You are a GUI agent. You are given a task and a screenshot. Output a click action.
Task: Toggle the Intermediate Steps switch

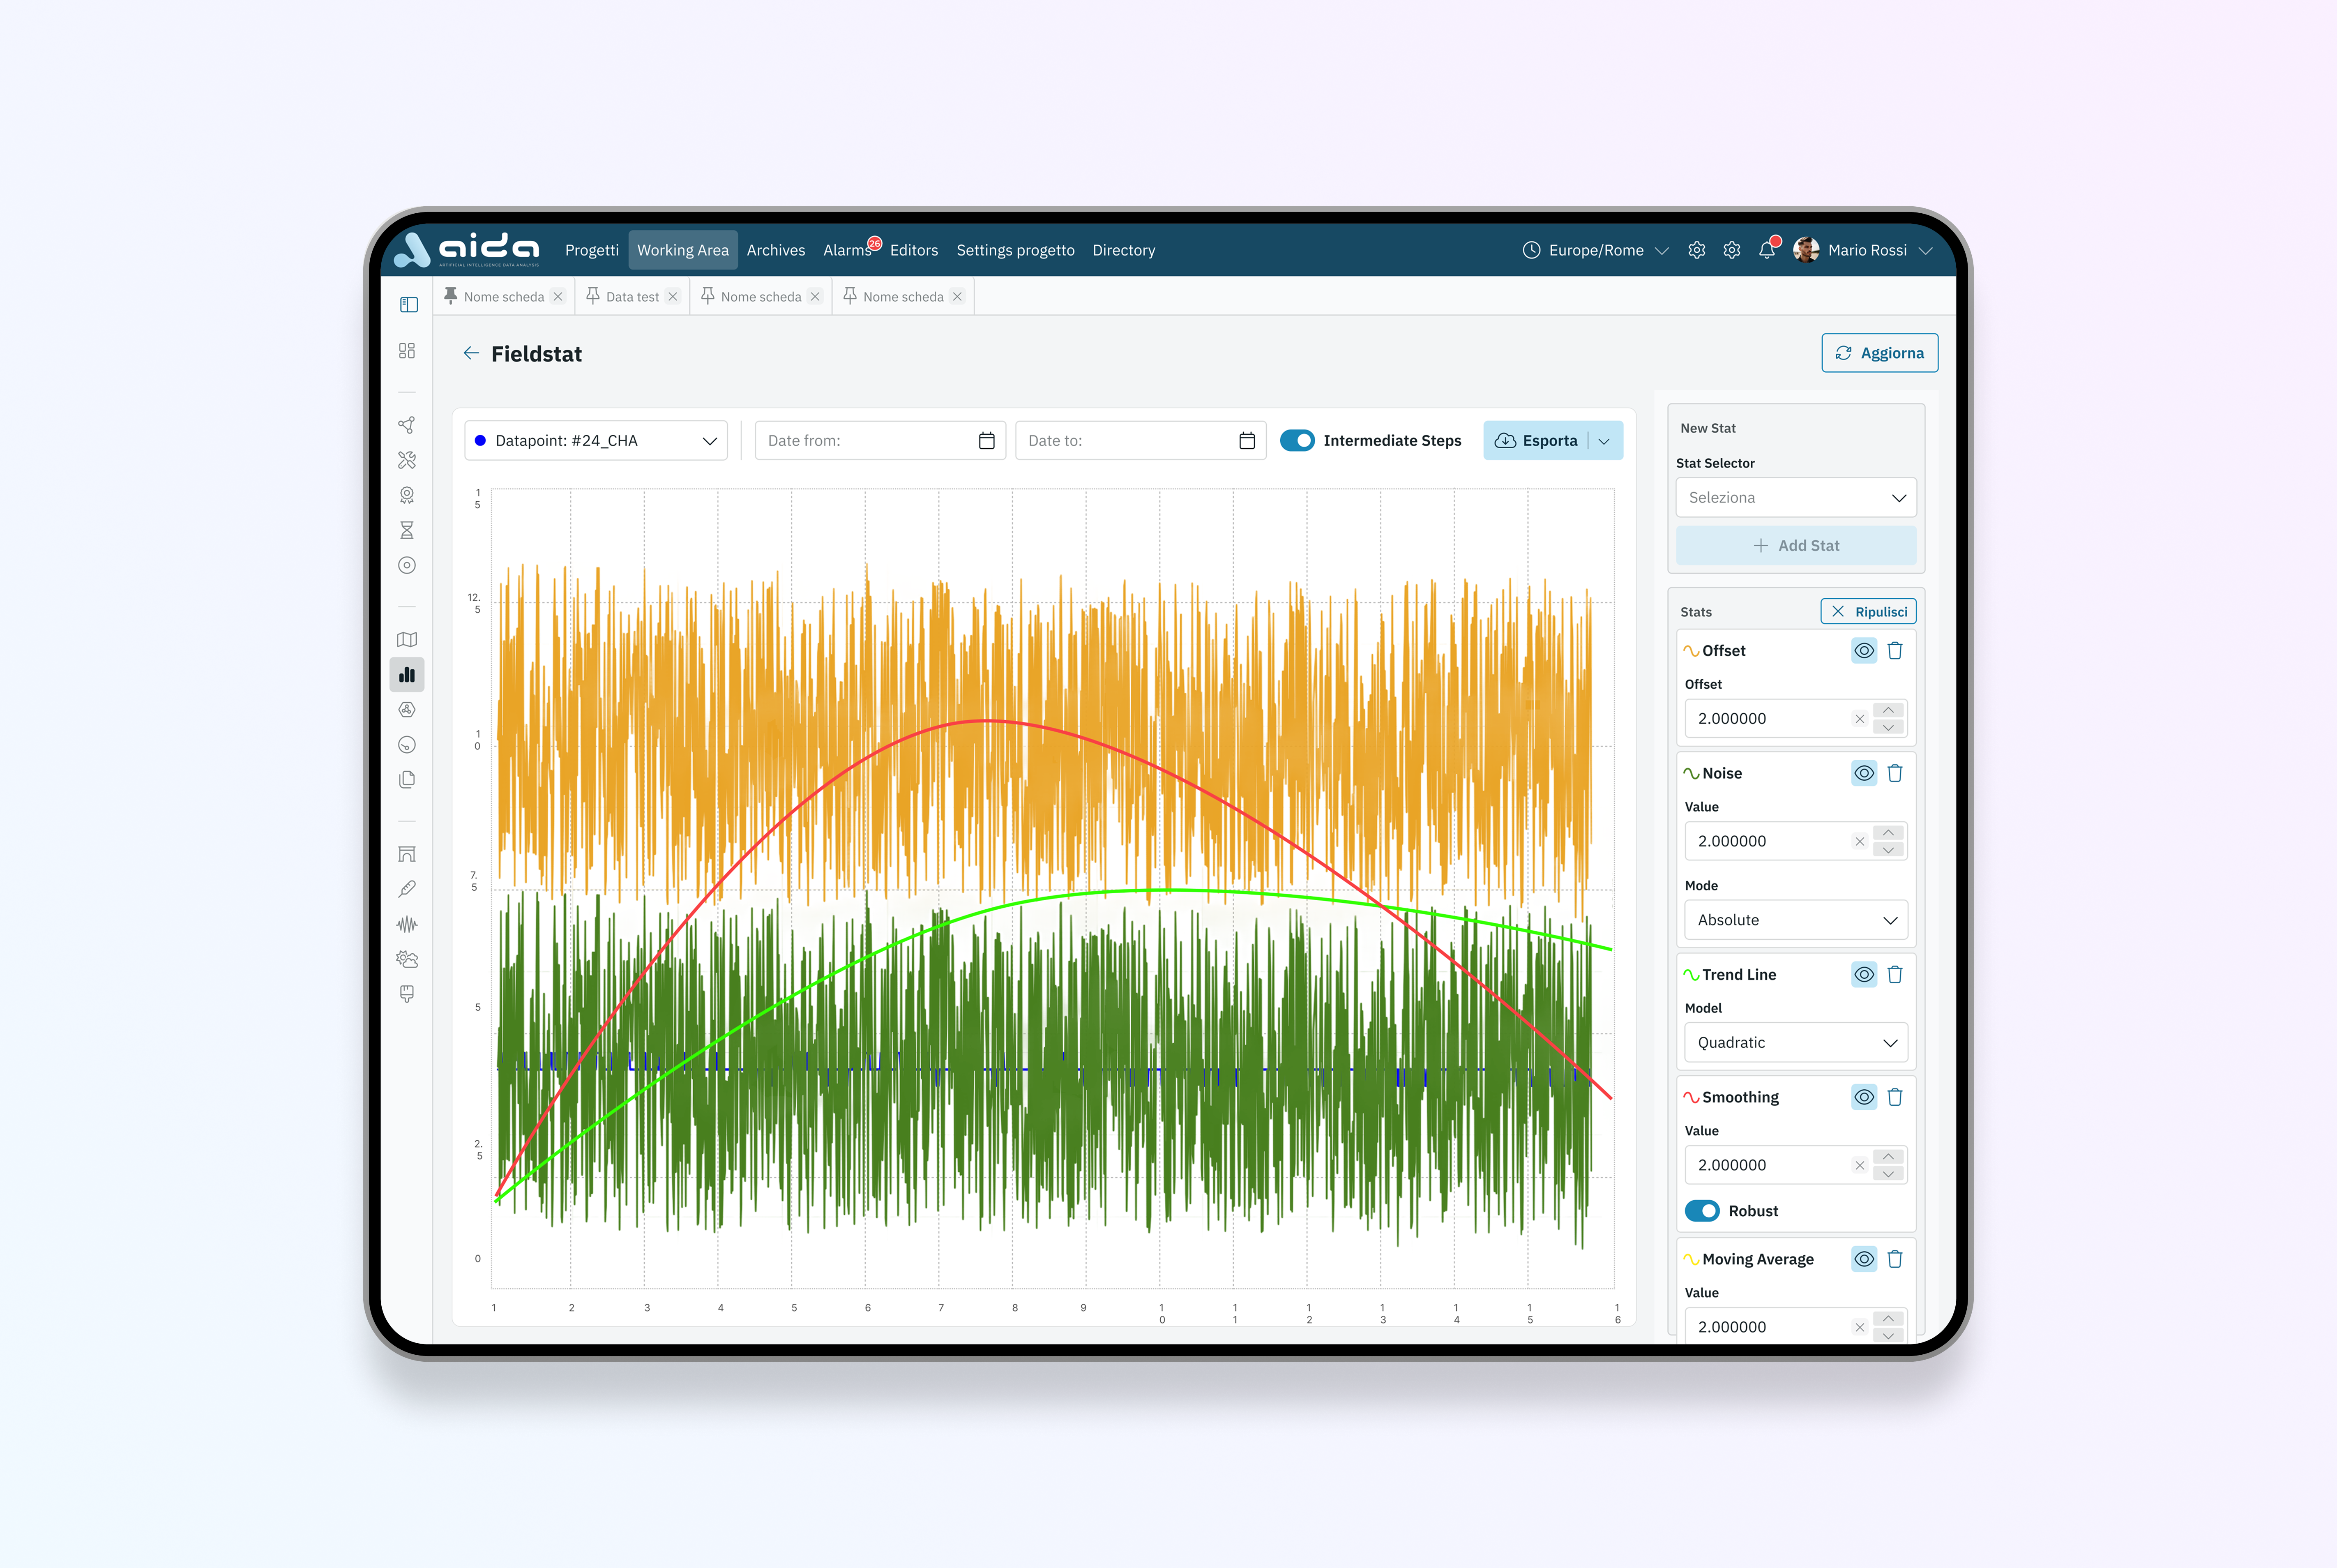coord(1297,441)
